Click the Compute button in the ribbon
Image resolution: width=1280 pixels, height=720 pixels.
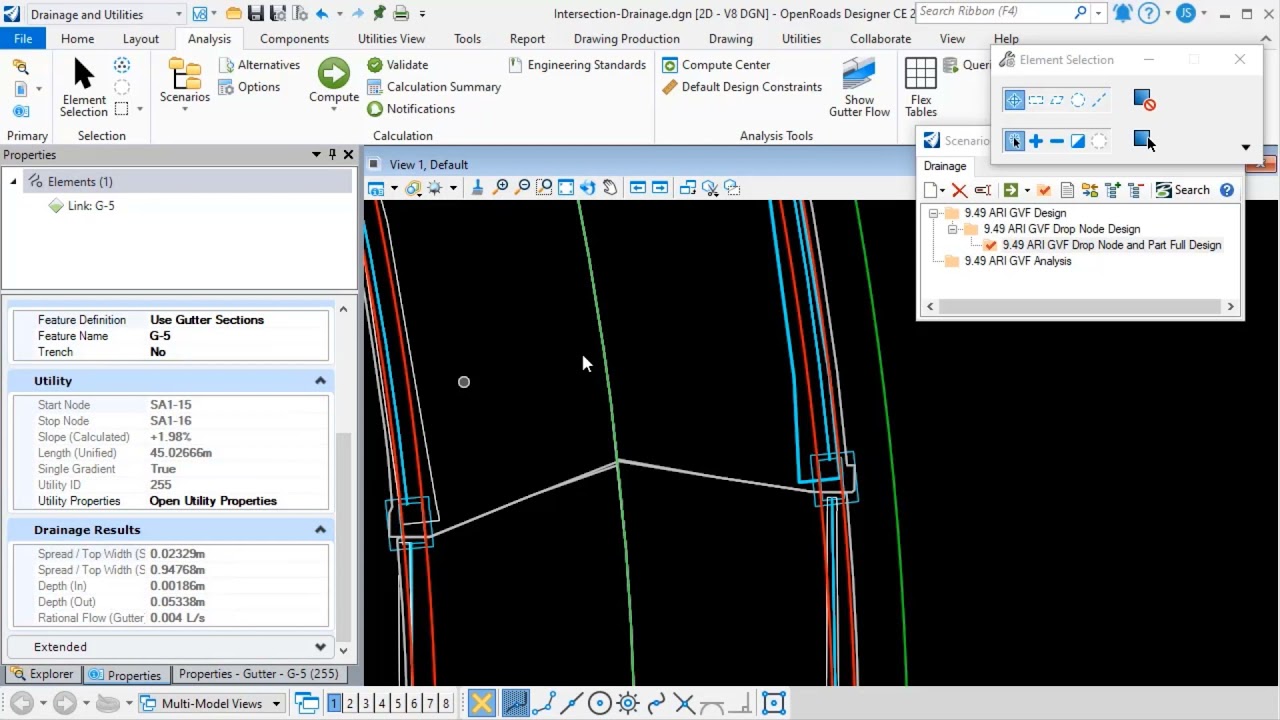click(333, 80)
